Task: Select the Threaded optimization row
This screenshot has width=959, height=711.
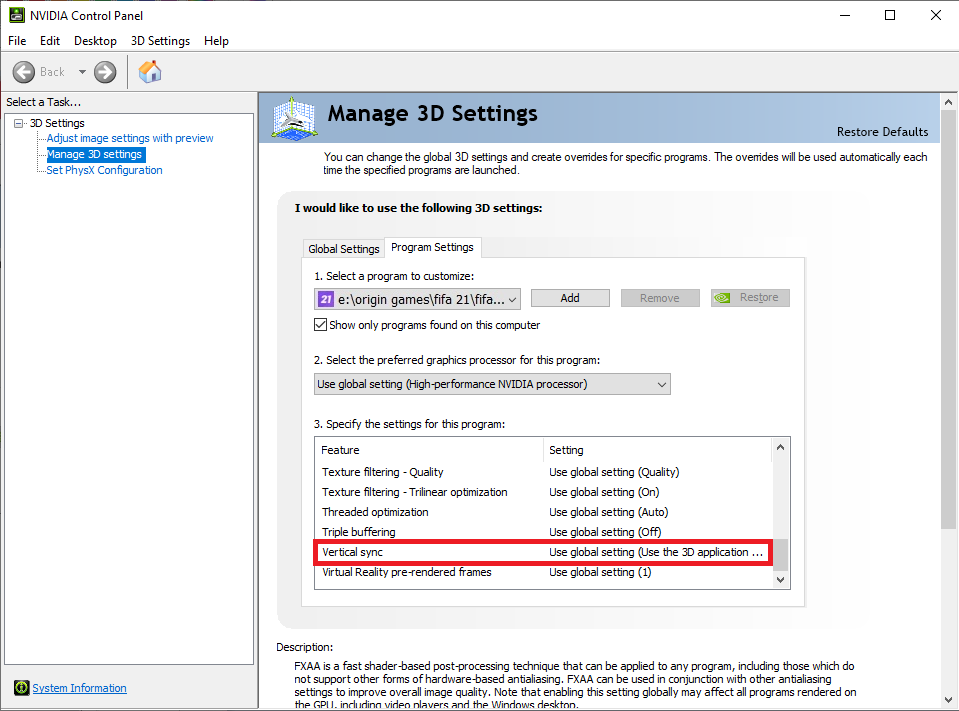Action: [x=544, y=512]
